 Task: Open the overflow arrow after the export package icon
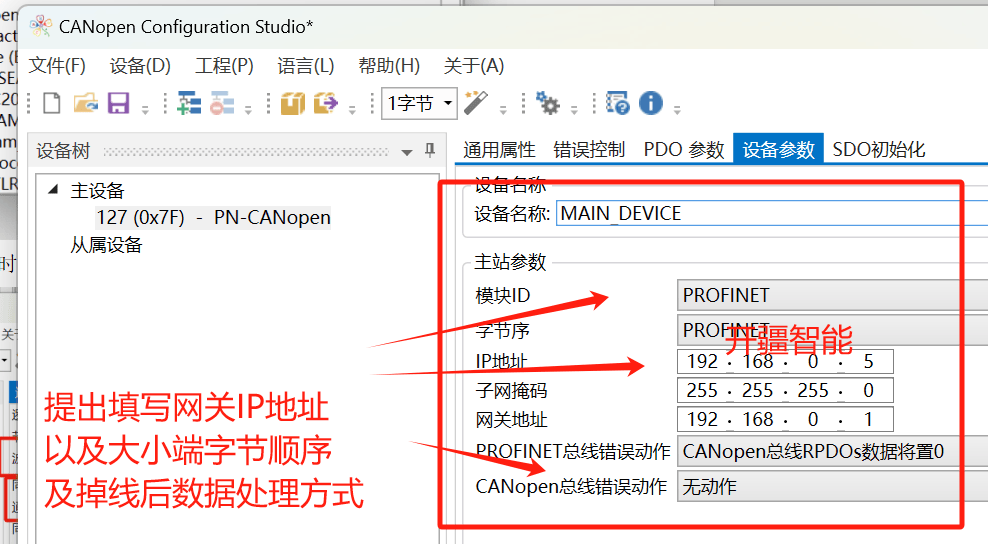(x=352, y=110)
